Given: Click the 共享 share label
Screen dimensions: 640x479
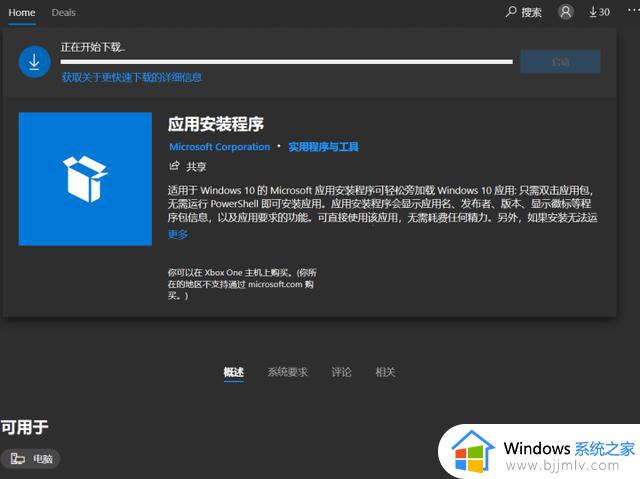Looking at the screenshot, I should [196, 166].
